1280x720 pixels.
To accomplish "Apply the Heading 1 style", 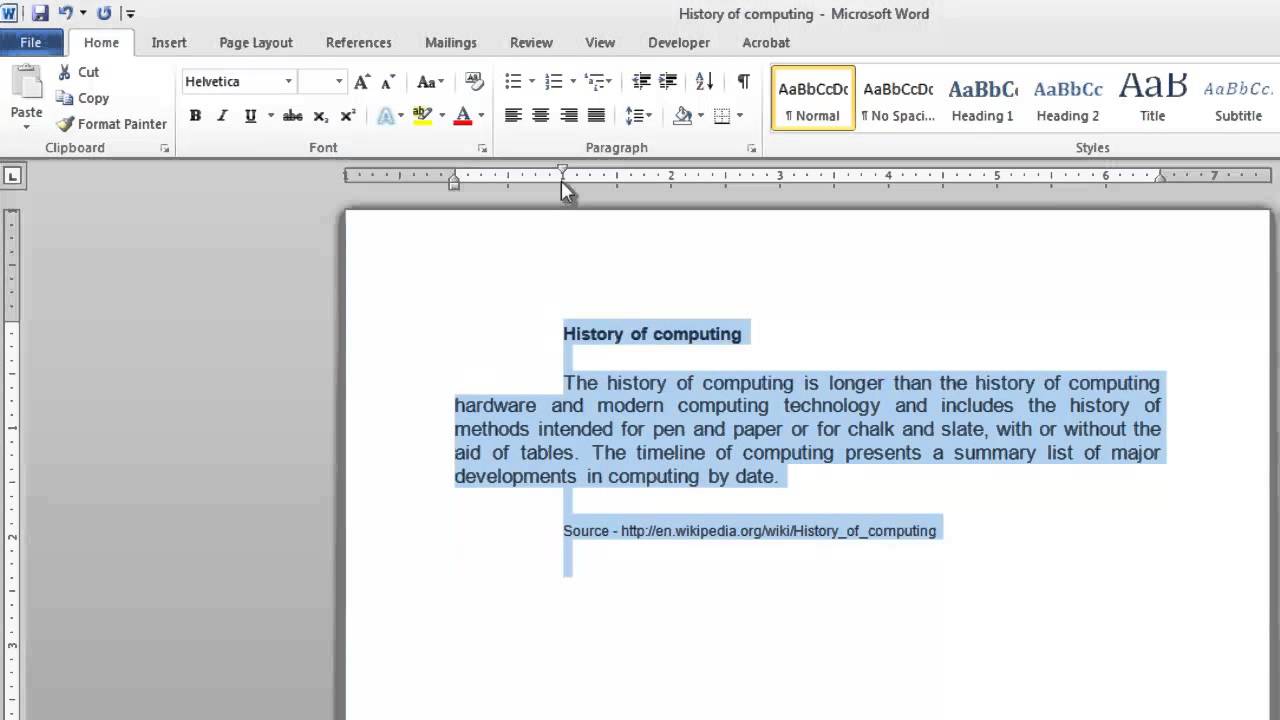I will point(982,100).
